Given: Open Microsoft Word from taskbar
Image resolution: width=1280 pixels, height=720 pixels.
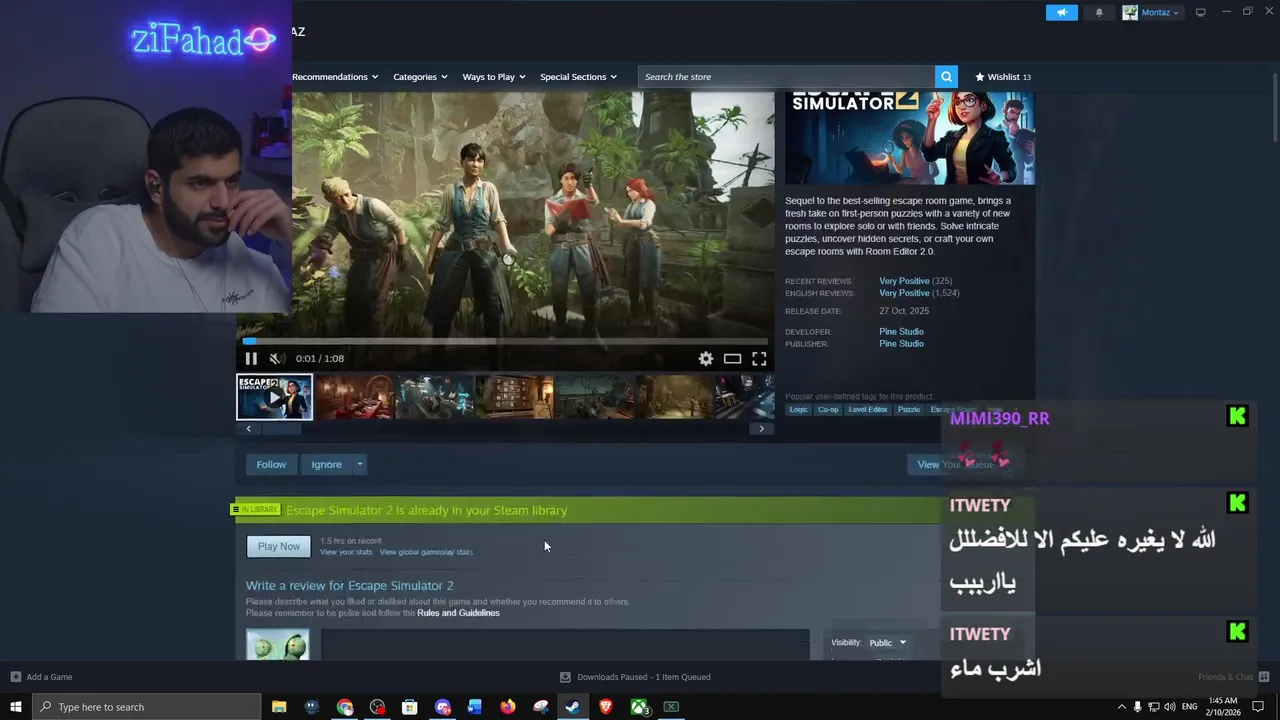Looking at the screenshot, I should point(475,707).
